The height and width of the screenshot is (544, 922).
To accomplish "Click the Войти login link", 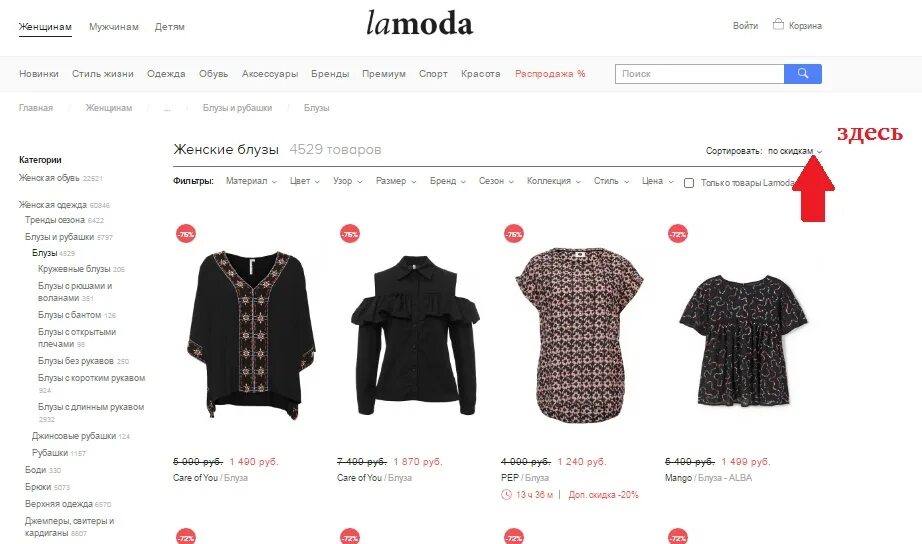I will 745,26.
